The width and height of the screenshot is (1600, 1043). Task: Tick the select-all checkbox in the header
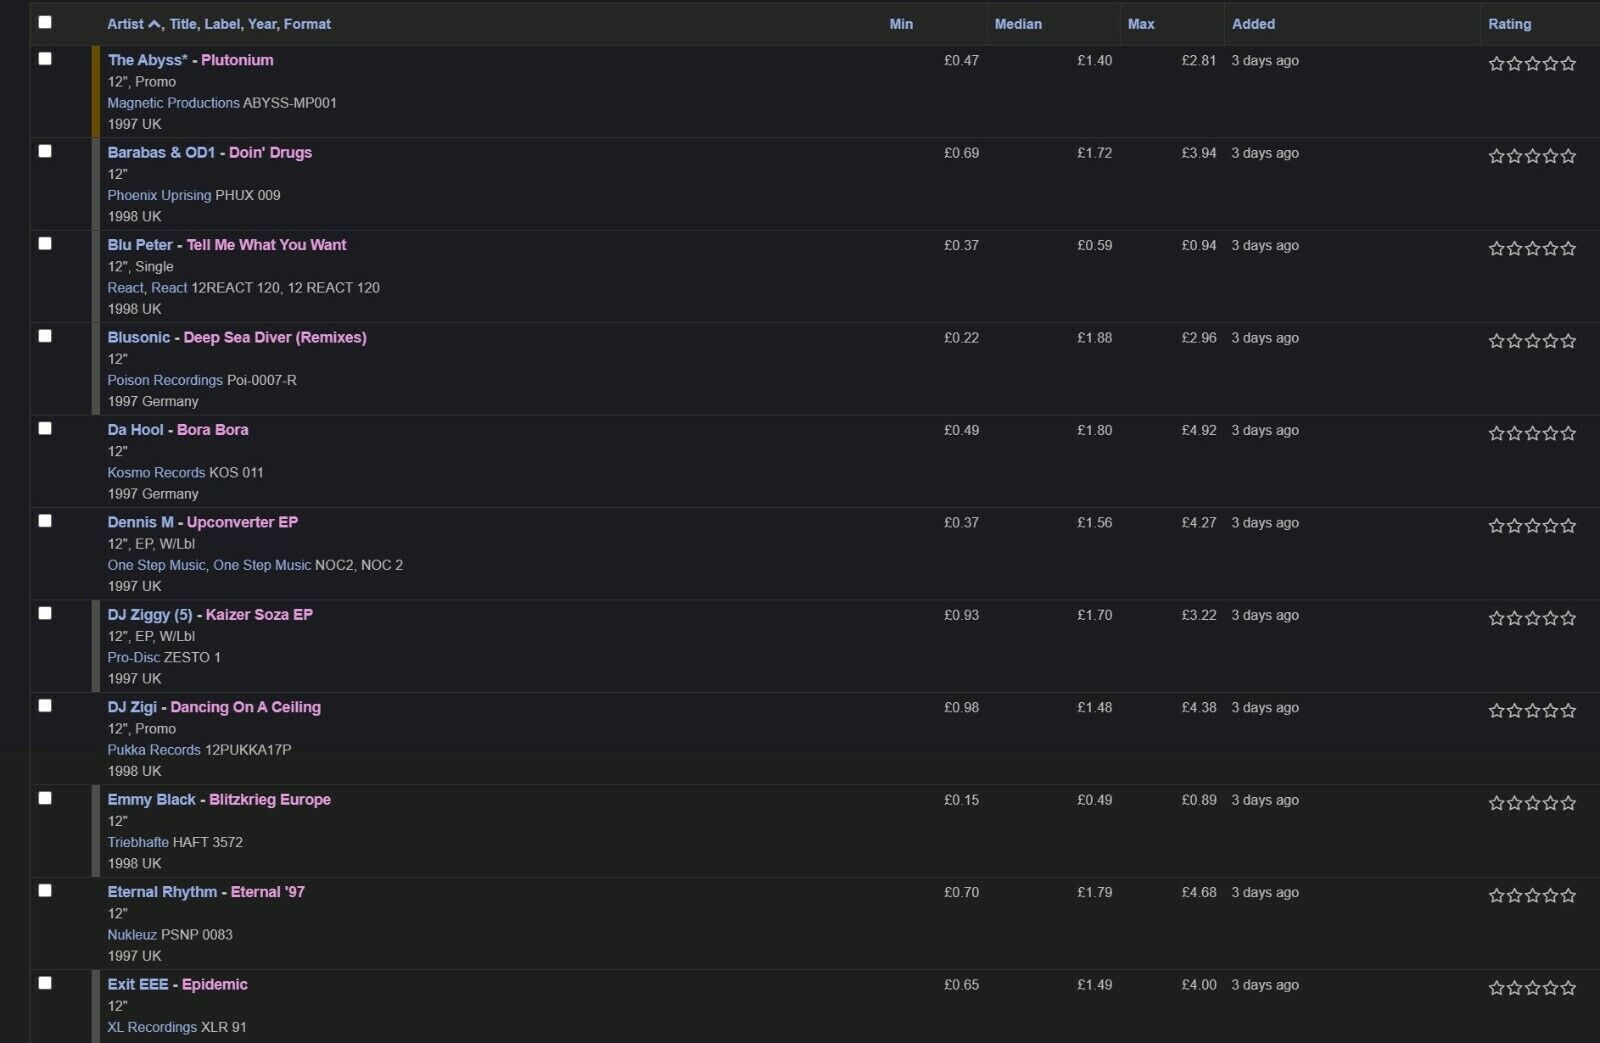click(x=45, y=22)
